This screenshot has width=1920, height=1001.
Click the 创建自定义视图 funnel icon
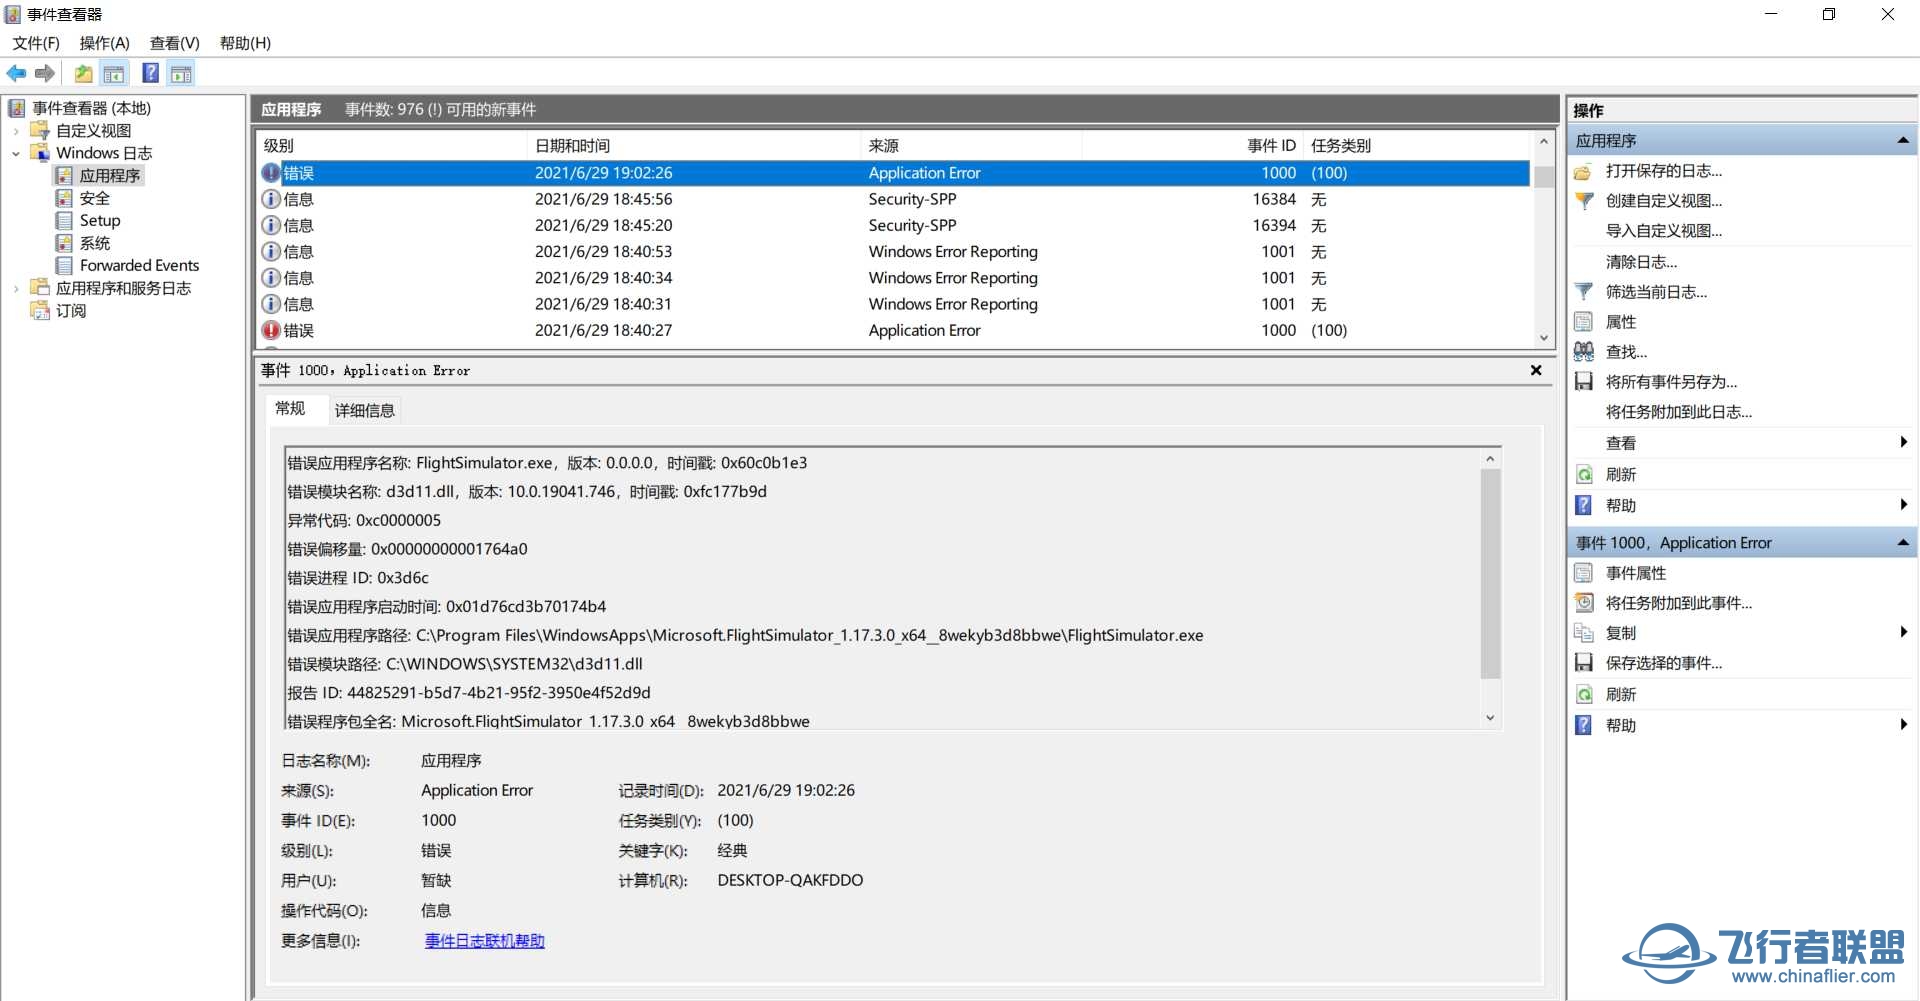pos(1583,201)
